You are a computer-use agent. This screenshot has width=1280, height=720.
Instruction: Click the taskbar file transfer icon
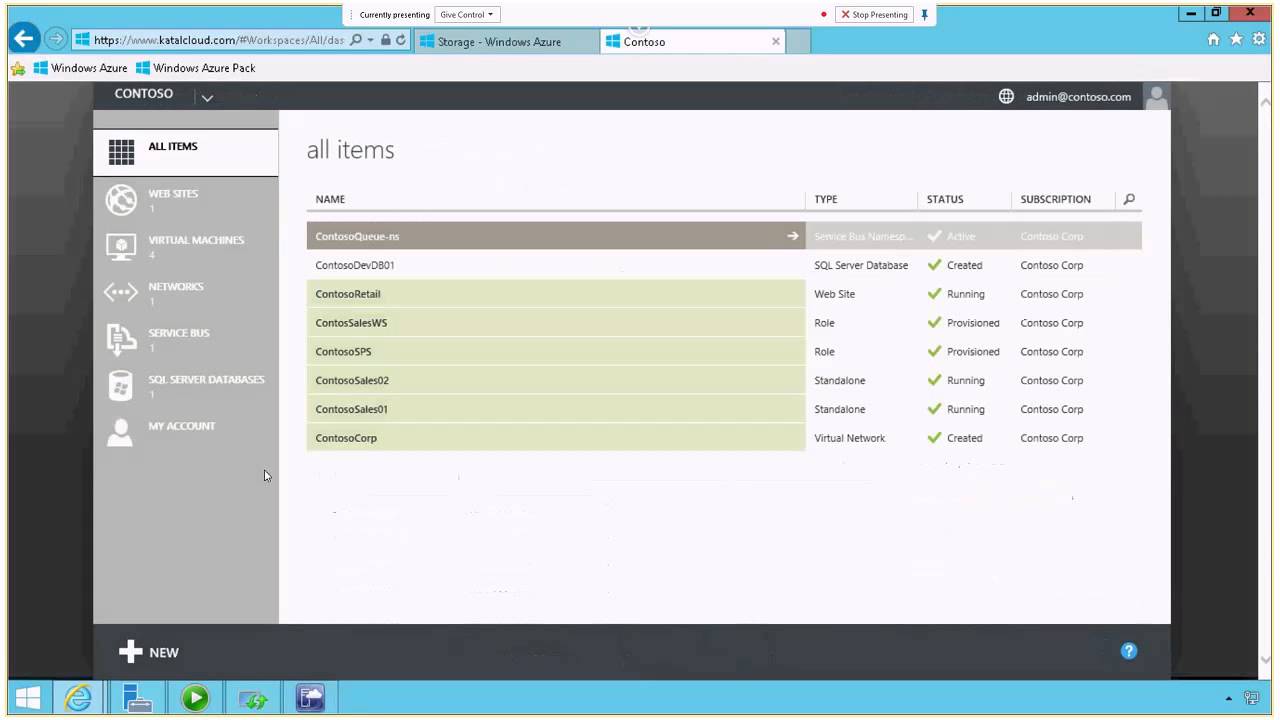[x=310, y=698]
